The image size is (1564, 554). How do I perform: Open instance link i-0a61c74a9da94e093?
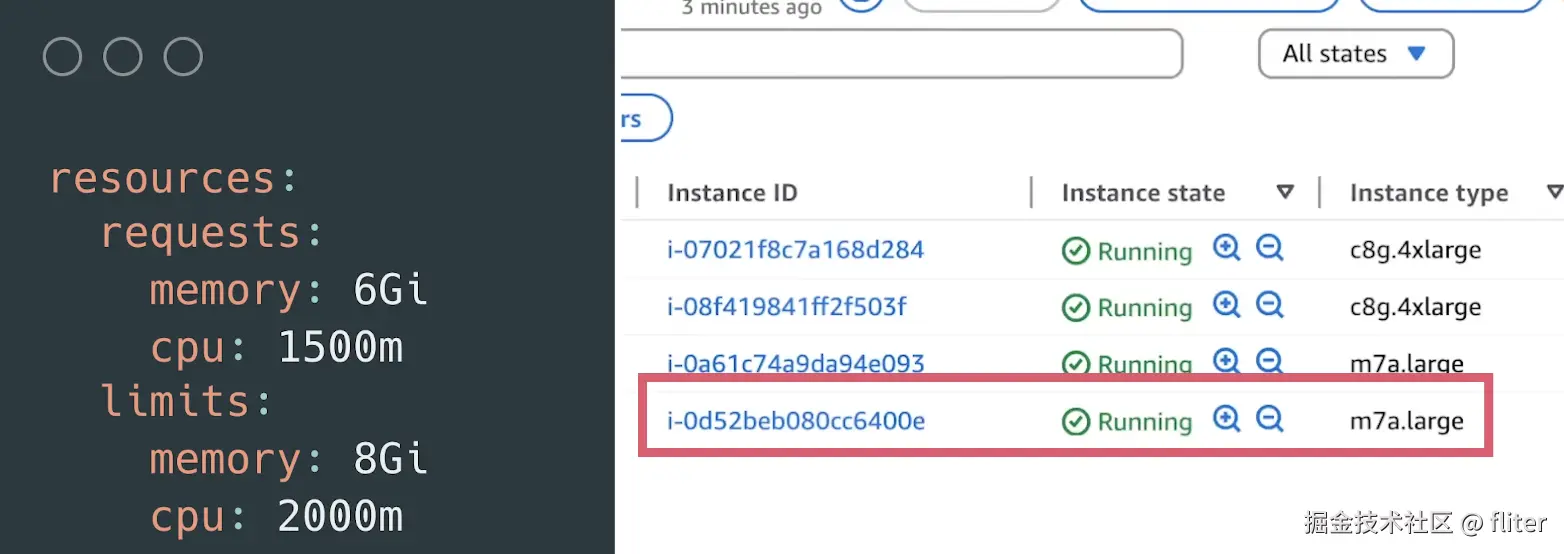pos(795,363)
